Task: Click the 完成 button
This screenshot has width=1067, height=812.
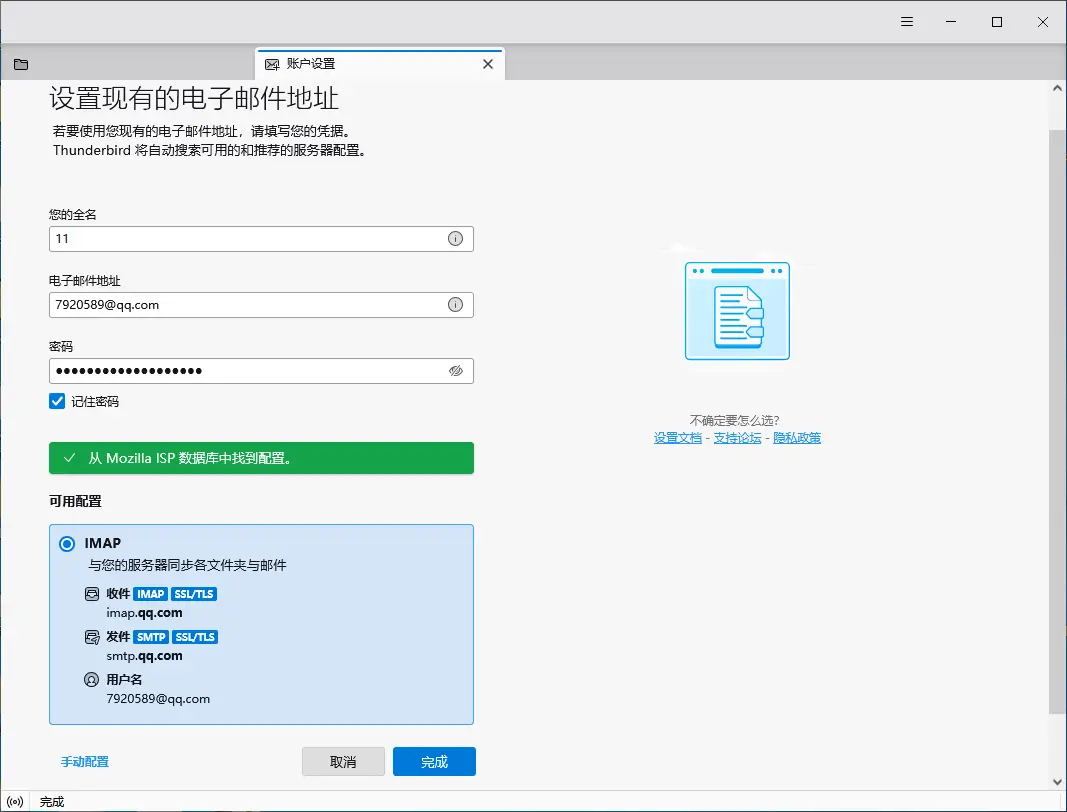Action: 434,762
